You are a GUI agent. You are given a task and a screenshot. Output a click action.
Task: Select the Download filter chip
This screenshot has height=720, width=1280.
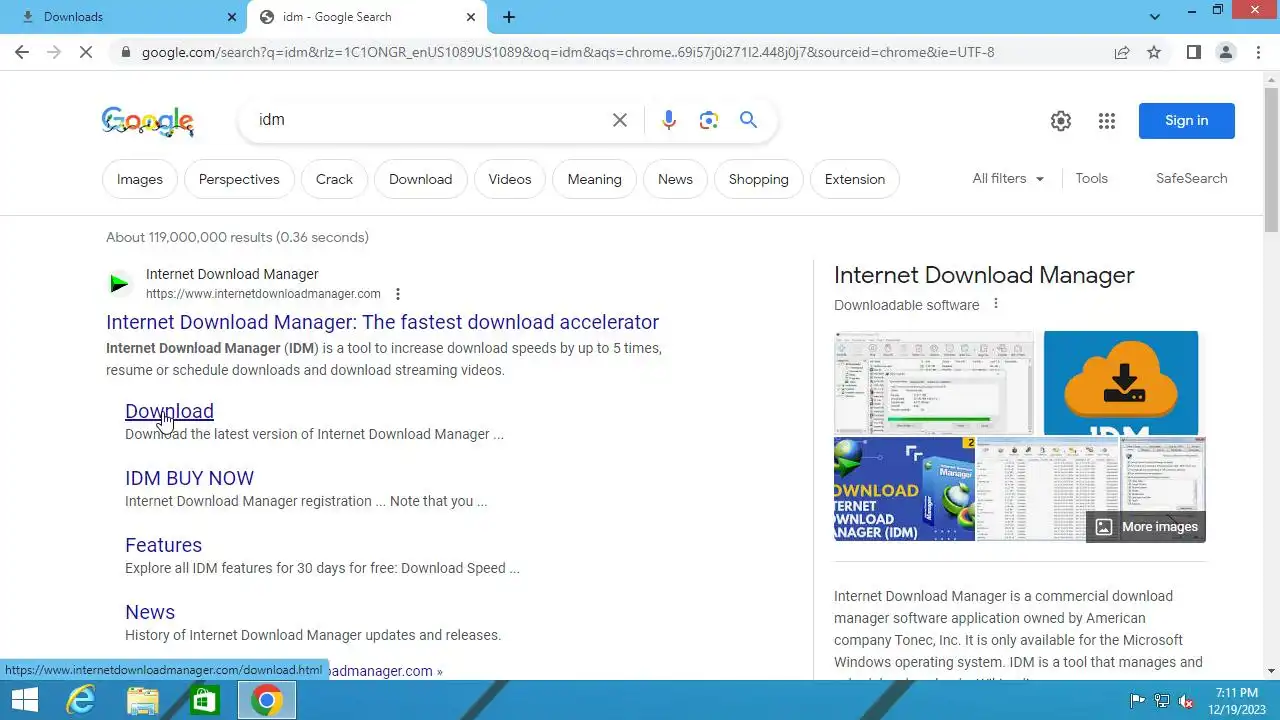pos(420,179)
